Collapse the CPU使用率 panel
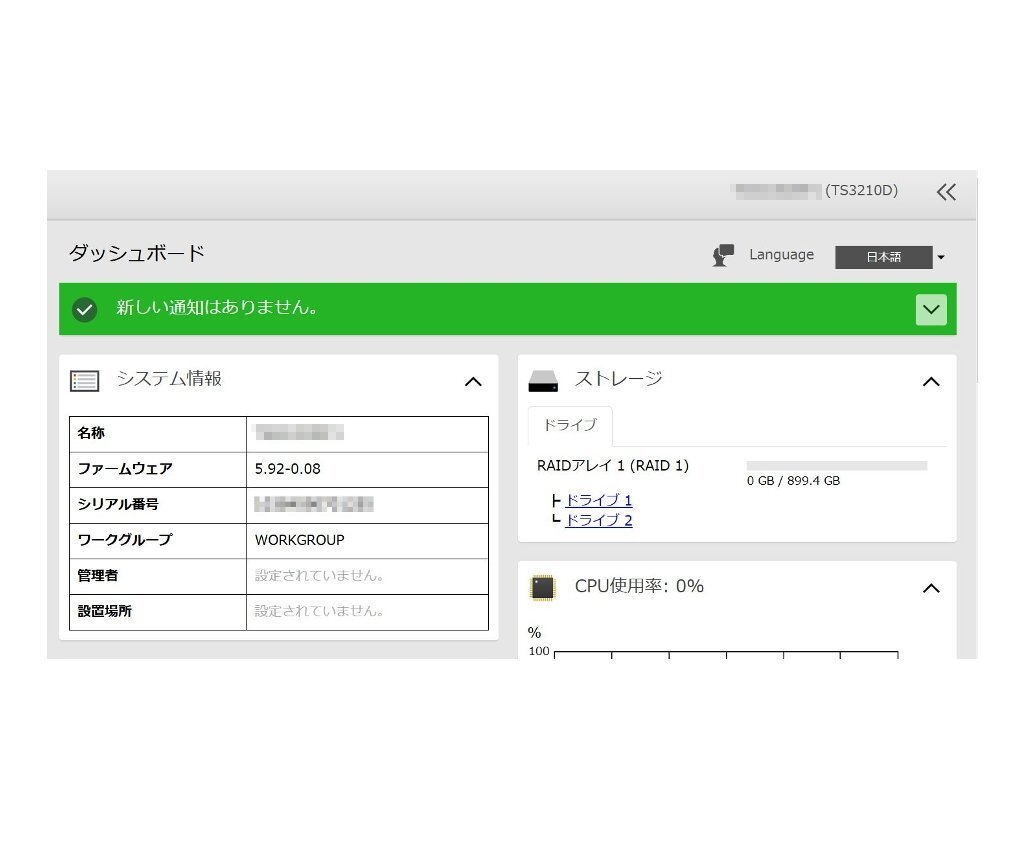 coord(931,588)
